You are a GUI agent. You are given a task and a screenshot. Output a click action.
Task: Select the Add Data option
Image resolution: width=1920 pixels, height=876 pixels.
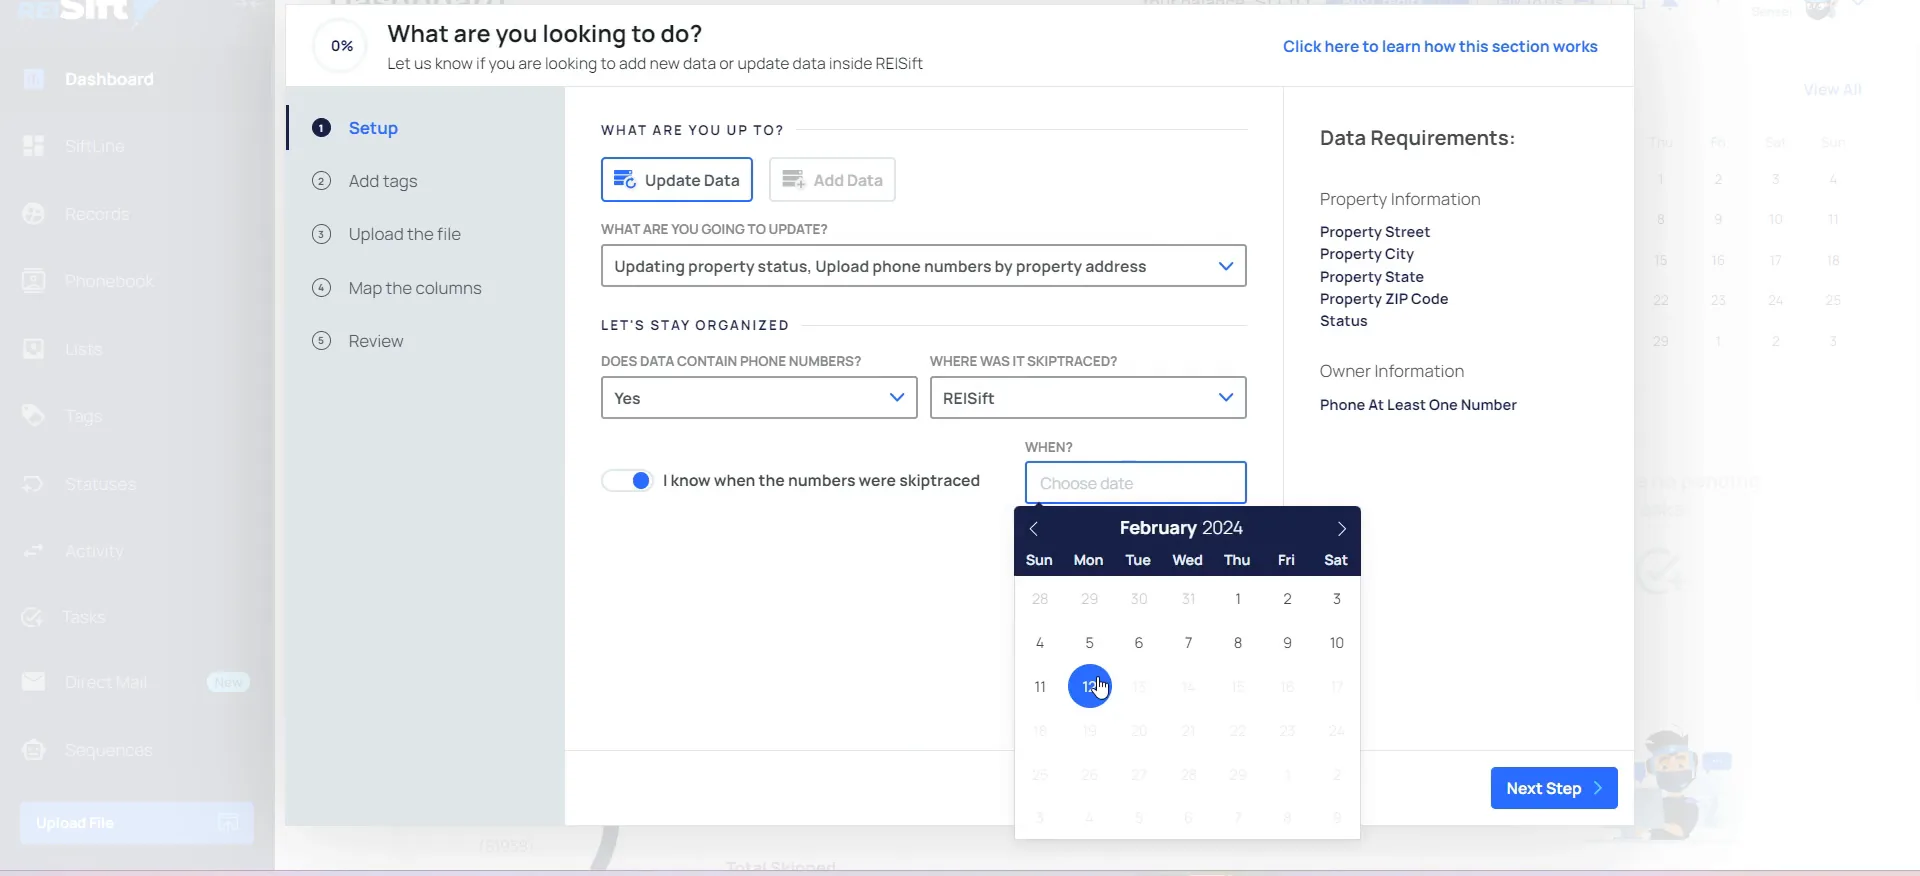click(x=832, y=180)
